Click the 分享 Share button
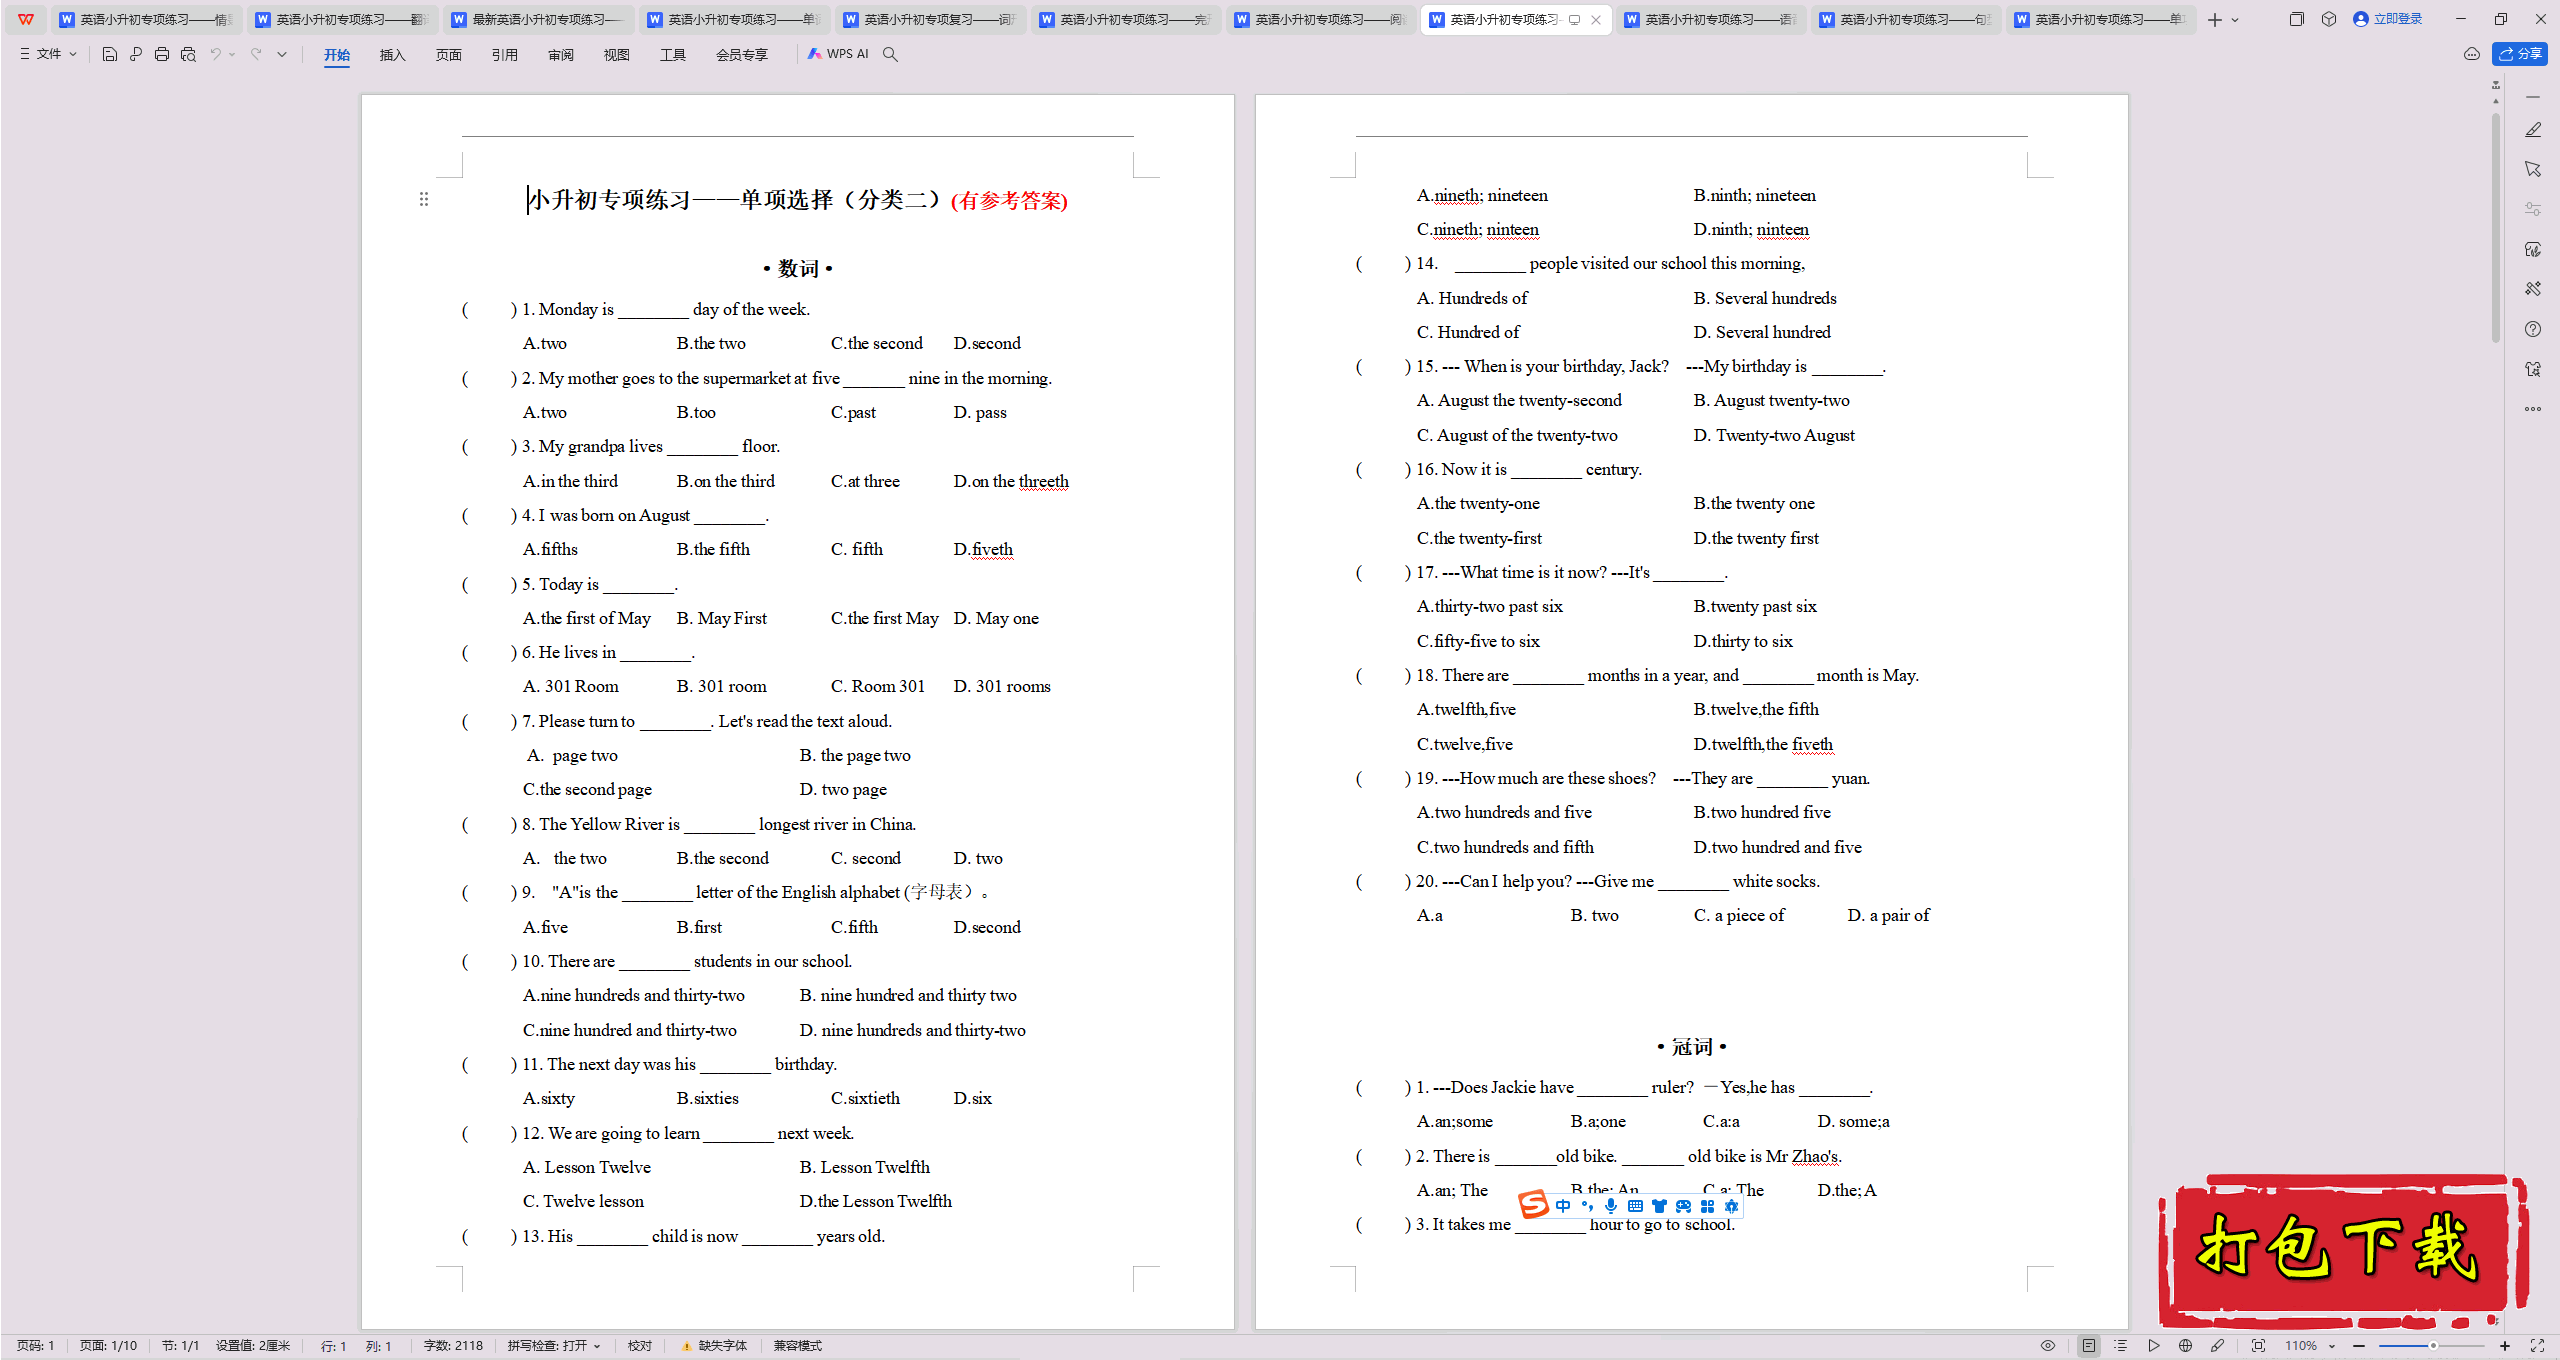The image size is (2560, 1360). click(x=2520, y=54)
